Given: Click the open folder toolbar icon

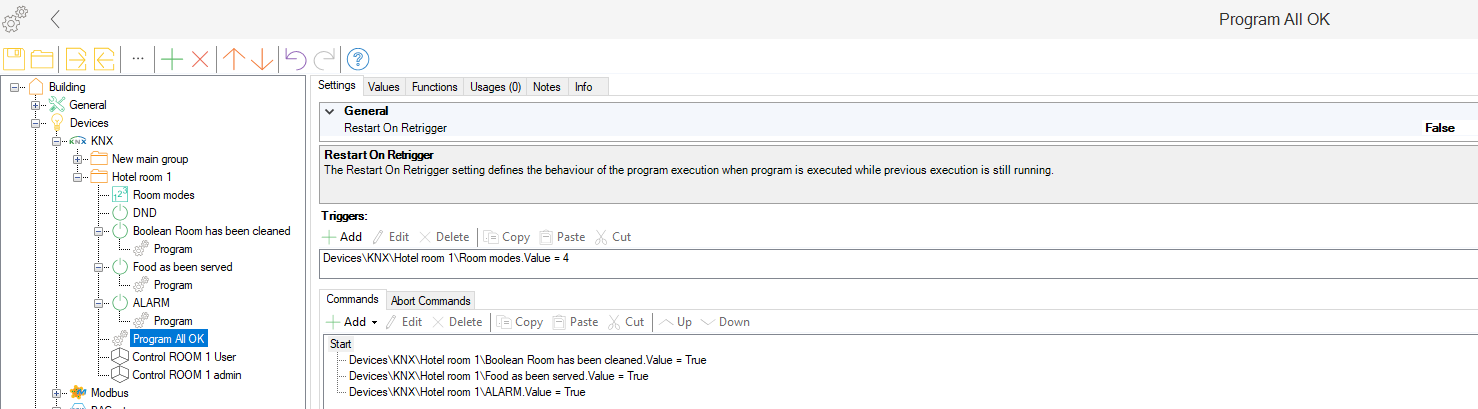Looking at the screenshot, I should click(42, 59).
